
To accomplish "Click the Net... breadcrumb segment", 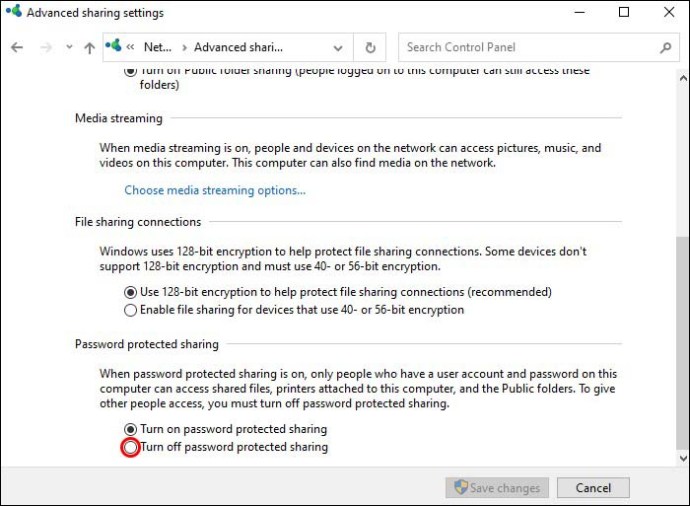I will [157, 47].
